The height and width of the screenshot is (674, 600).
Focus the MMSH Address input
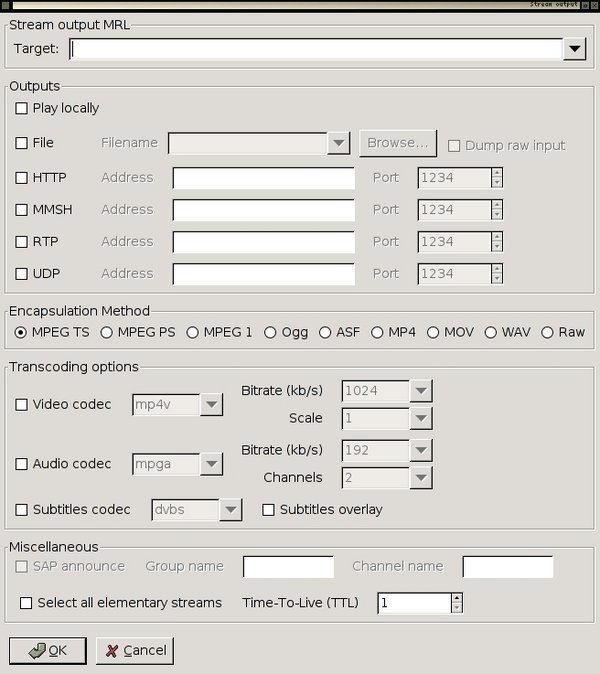coord(264,210)
